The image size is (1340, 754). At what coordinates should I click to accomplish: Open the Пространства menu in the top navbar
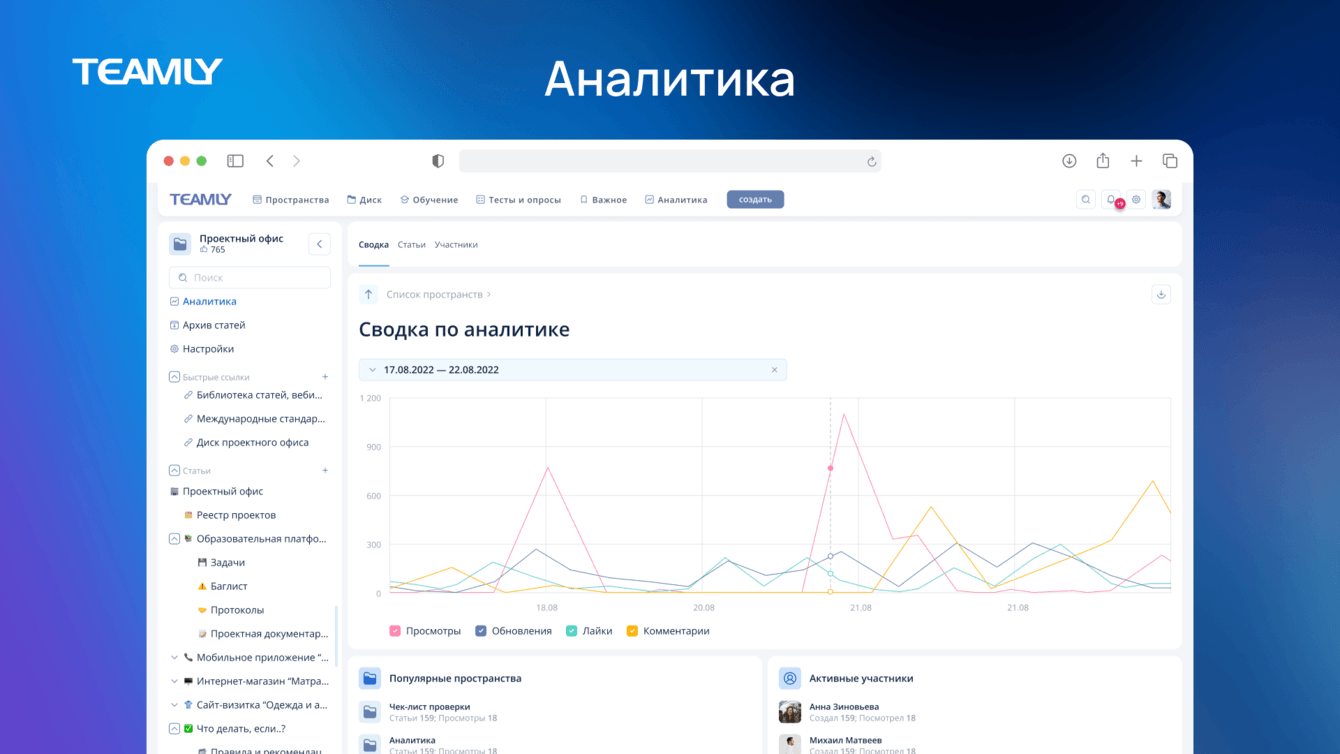tap(291, 200)
